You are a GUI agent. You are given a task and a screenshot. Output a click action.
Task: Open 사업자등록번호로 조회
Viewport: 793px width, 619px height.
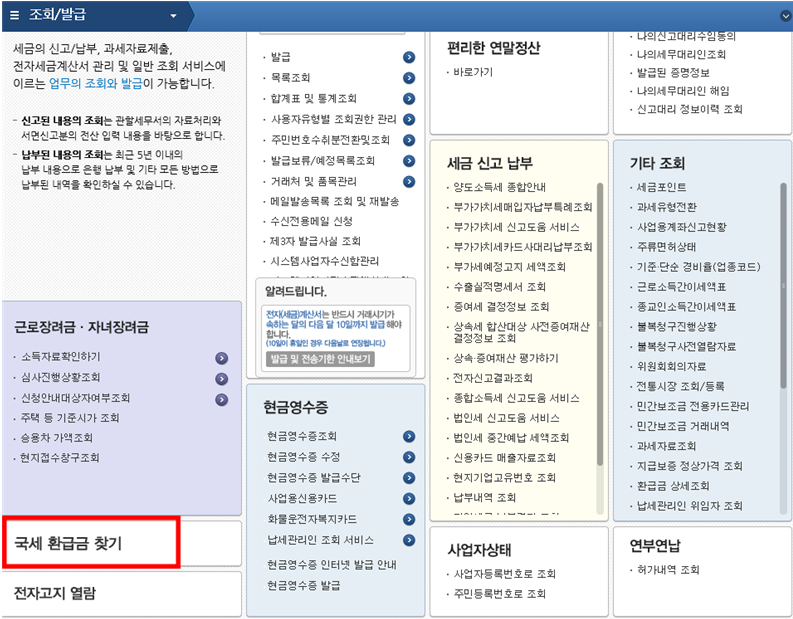point(504,574)
